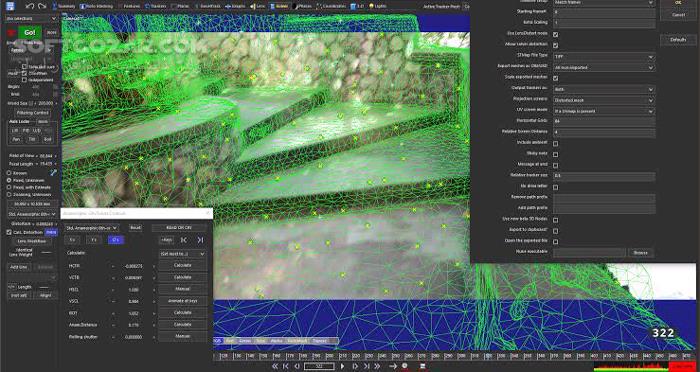This screenshot has height=372, width=700.
Task: Open the Lens room in toolbar
Action: pos(259,6)
